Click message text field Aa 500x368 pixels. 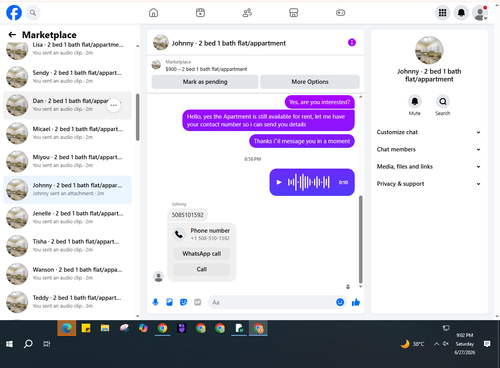coord(272,302)
